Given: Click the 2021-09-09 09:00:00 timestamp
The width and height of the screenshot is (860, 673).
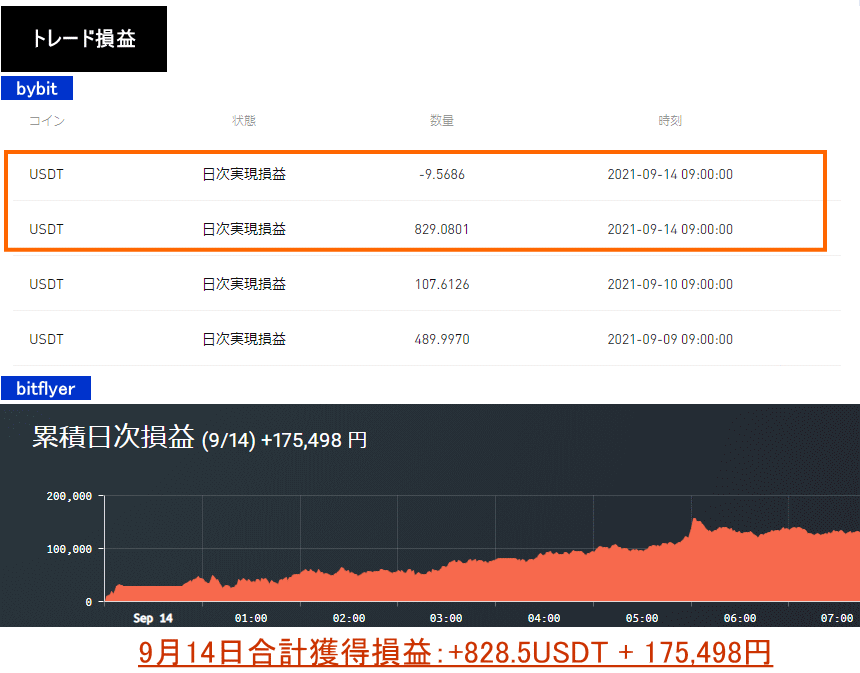Looking at the screenshot, I should (670, 339).
